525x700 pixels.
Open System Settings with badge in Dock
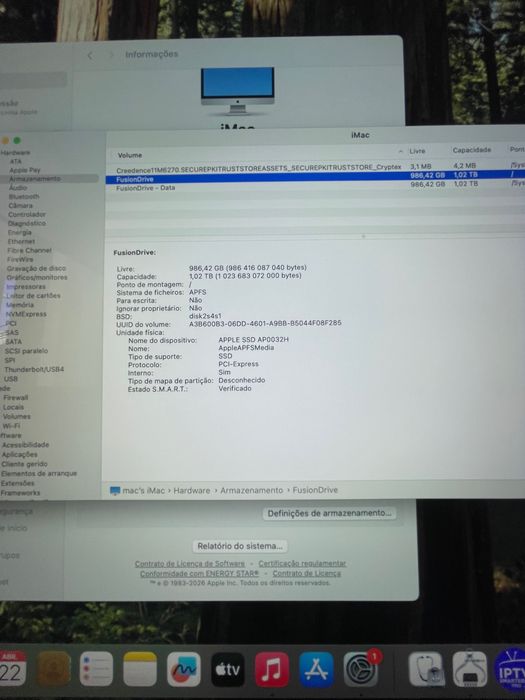pyautogui.click(x=361, y=669)
